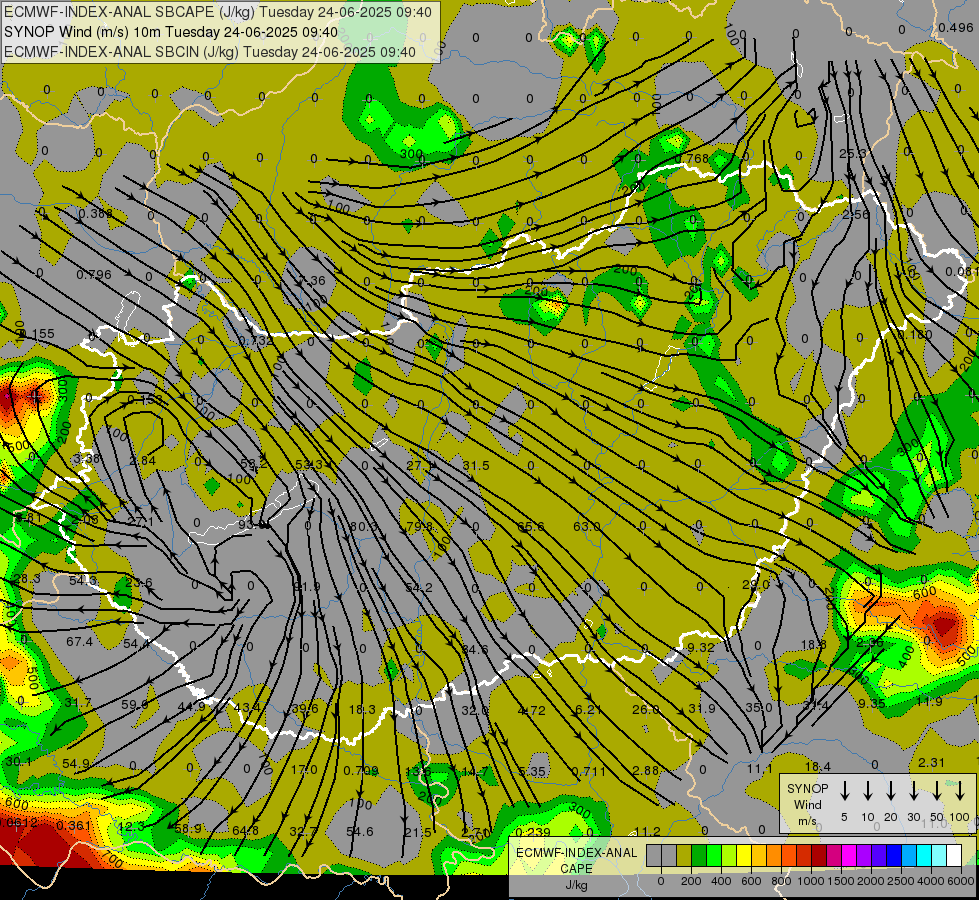Click the wind legend arrow above 50

(x=937, y=791)
